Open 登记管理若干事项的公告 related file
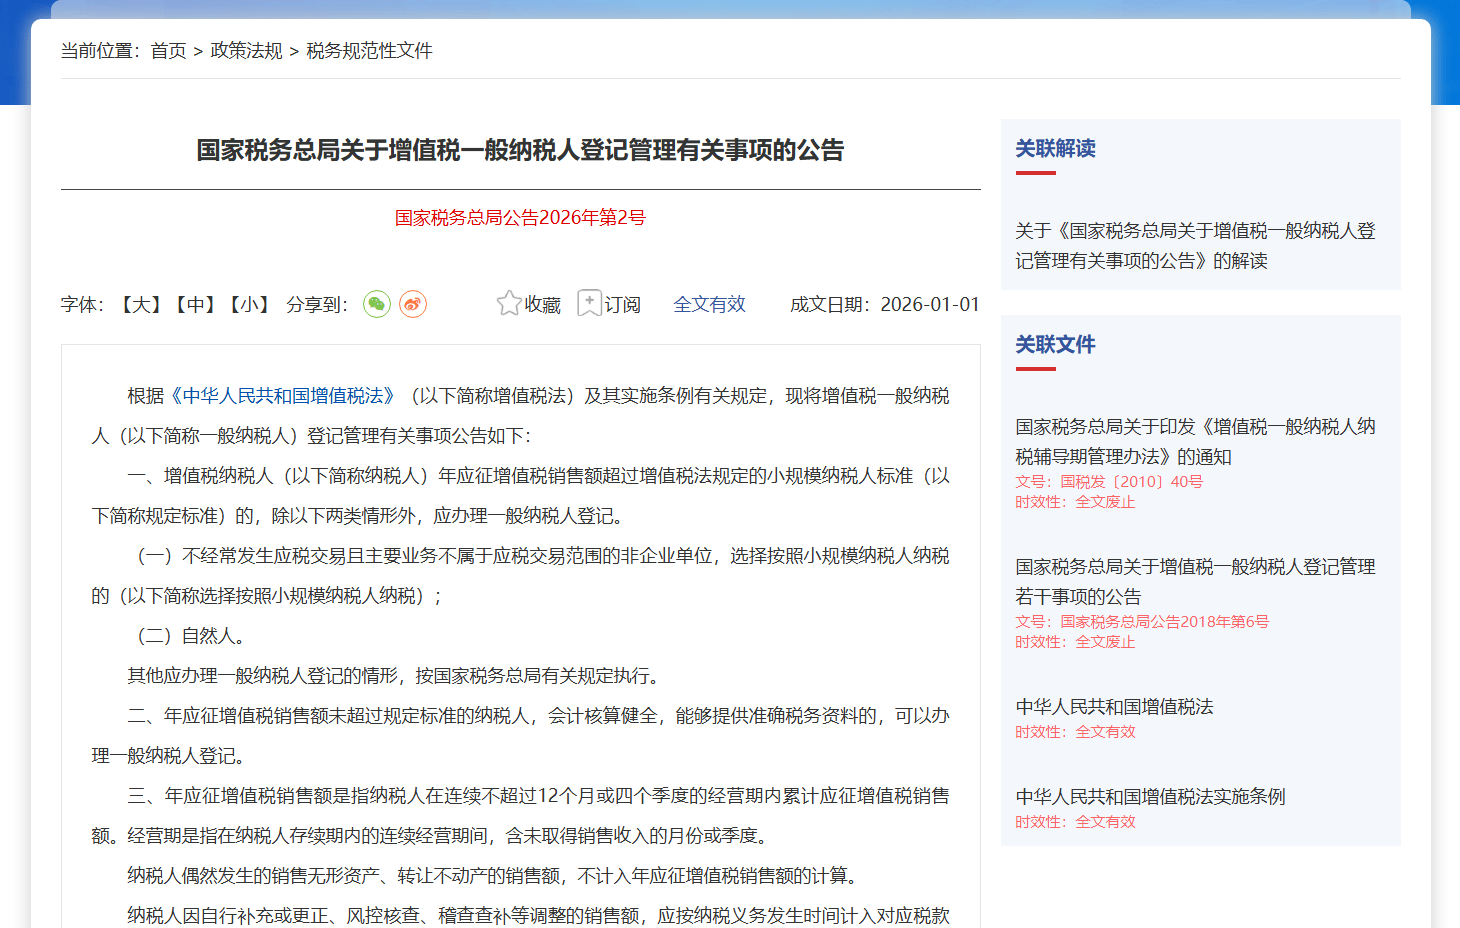 tap(1195, 582)
